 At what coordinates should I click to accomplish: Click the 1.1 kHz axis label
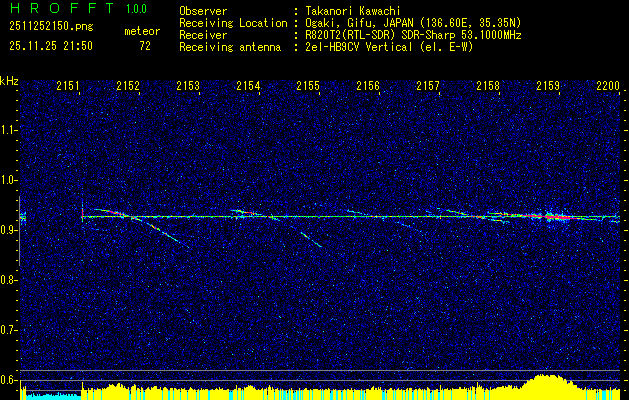coord(9,129)
